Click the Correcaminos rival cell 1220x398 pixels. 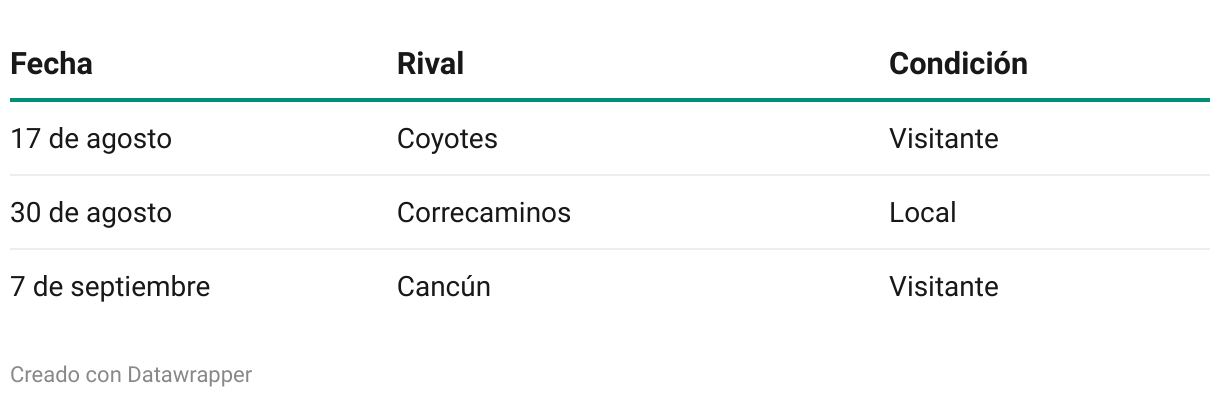point(484,213)
